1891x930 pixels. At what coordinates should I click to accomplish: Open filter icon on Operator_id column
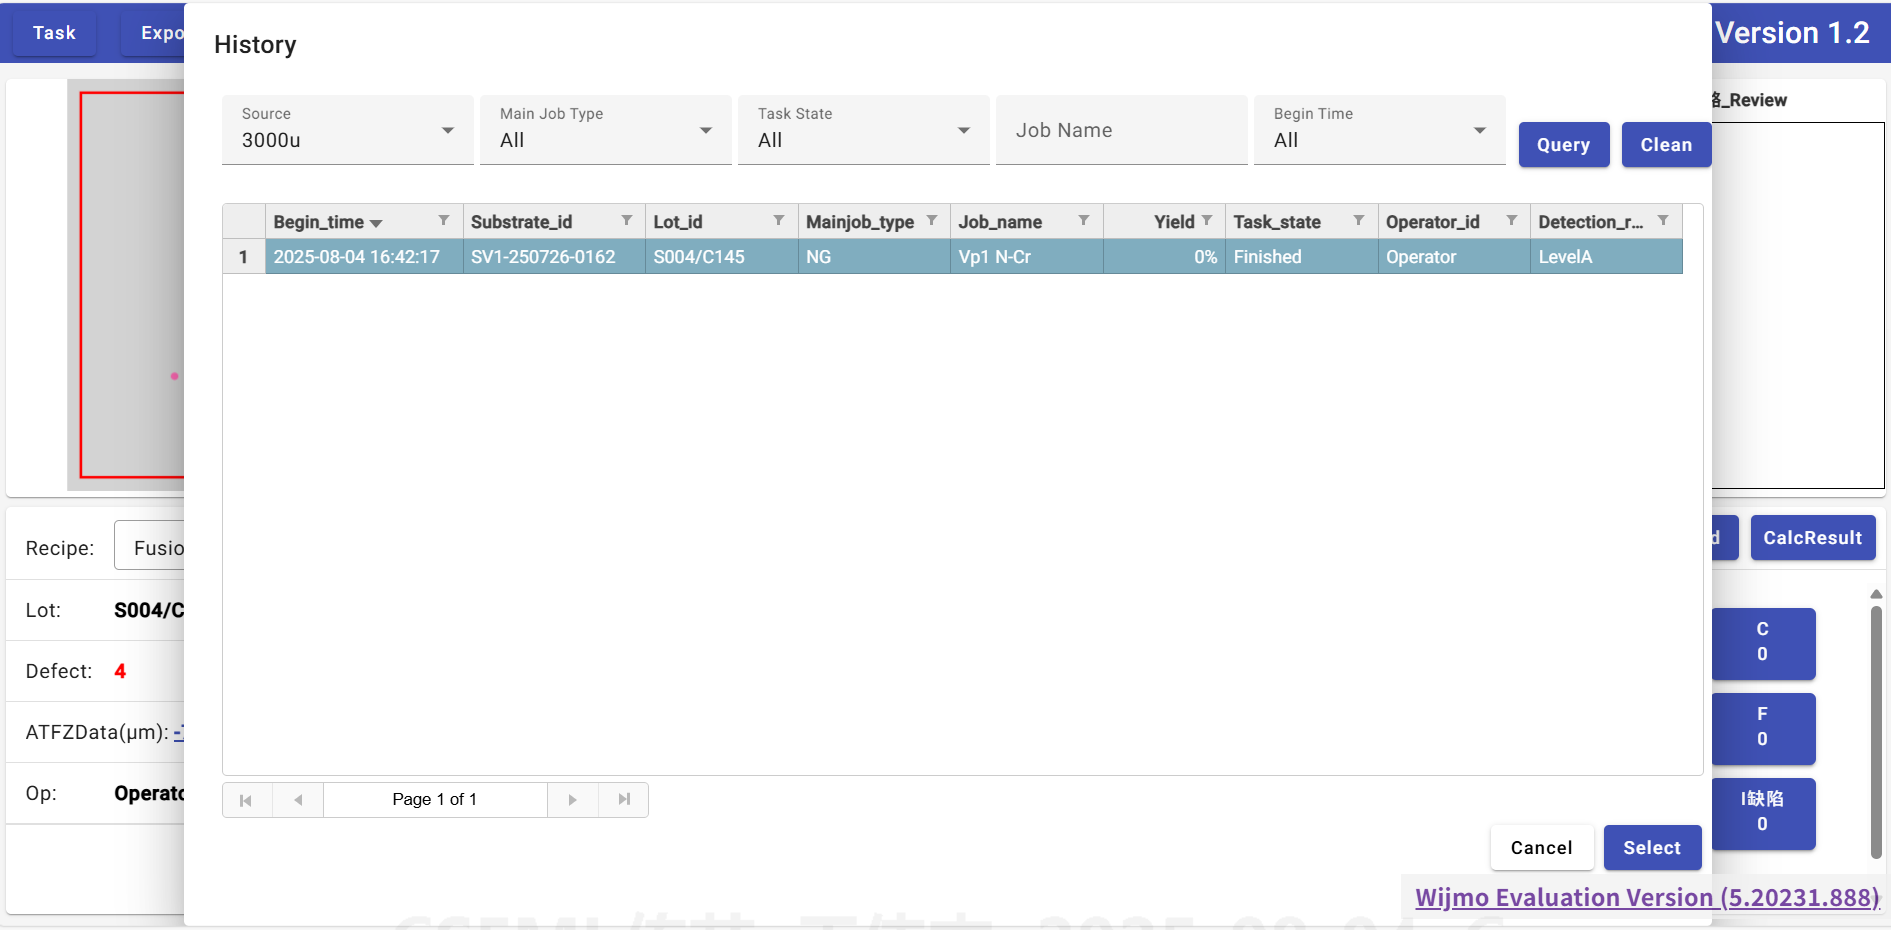[1511, 221]
